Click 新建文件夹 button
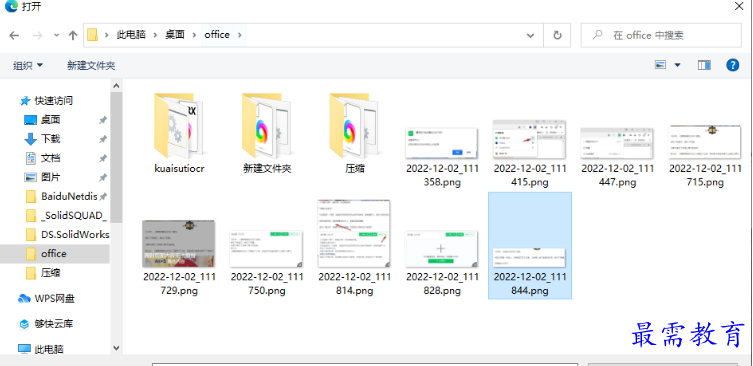The width and height of the screenshot is (753, 366). pos(91,65)
